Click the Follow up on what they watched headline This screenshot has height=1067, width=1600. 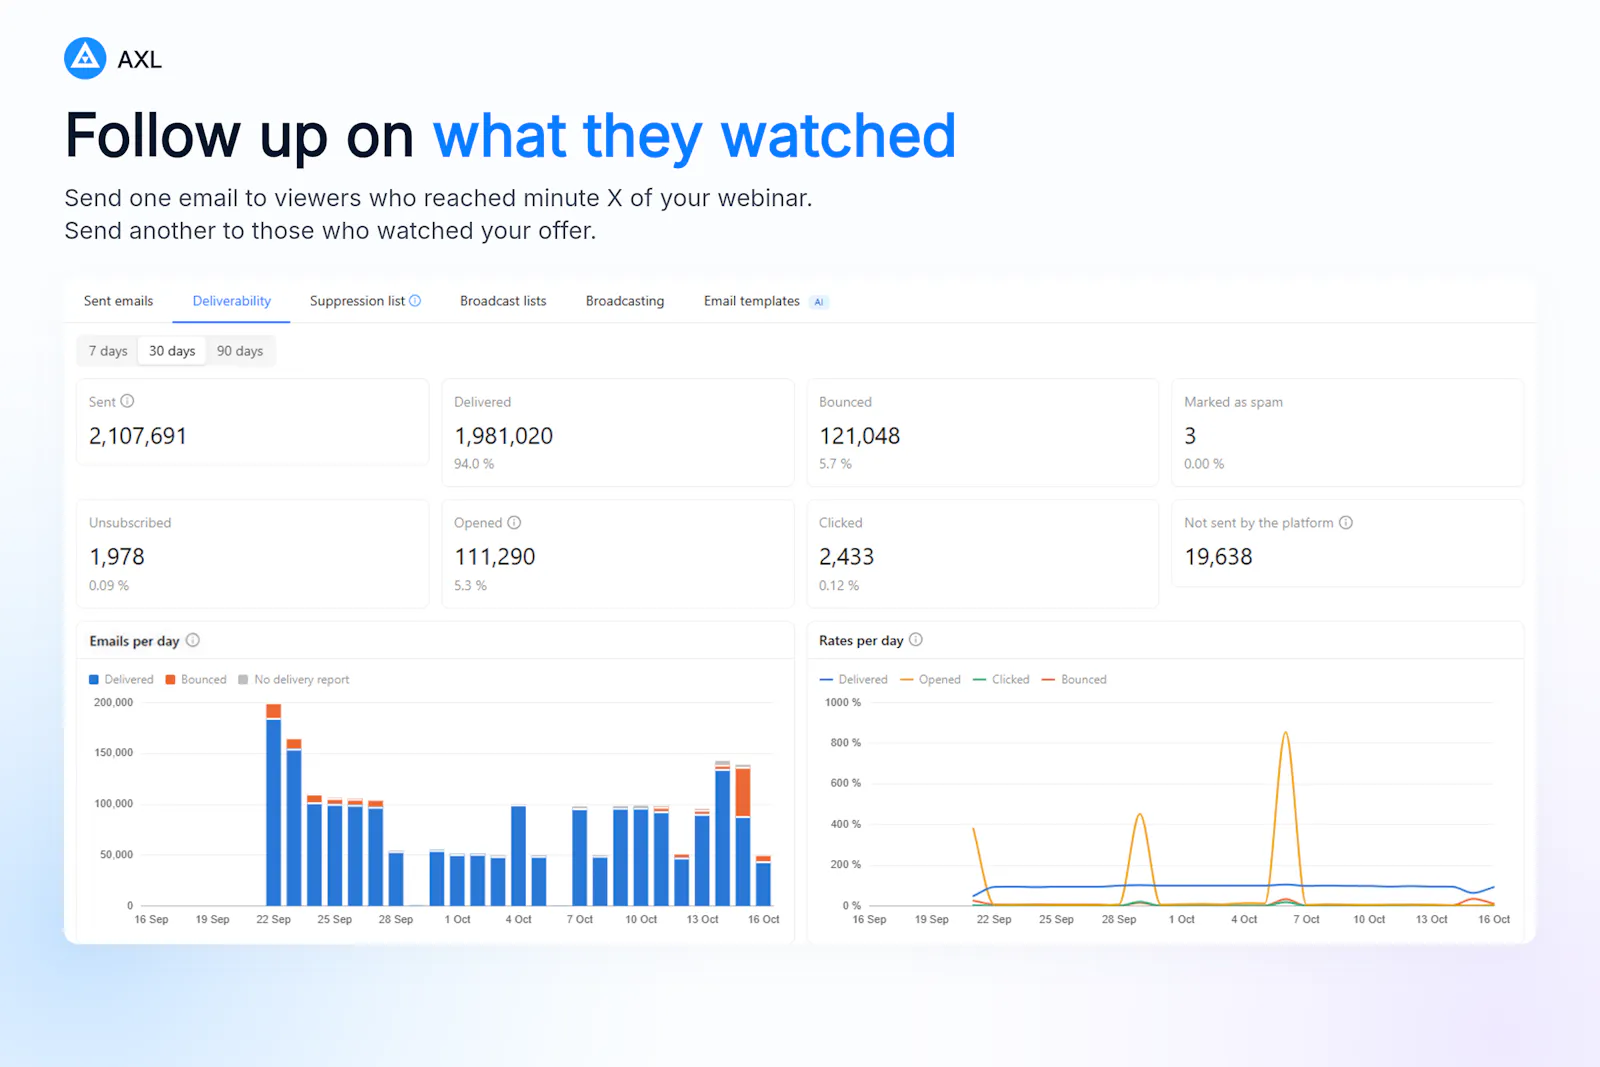[x=510, y=136]
